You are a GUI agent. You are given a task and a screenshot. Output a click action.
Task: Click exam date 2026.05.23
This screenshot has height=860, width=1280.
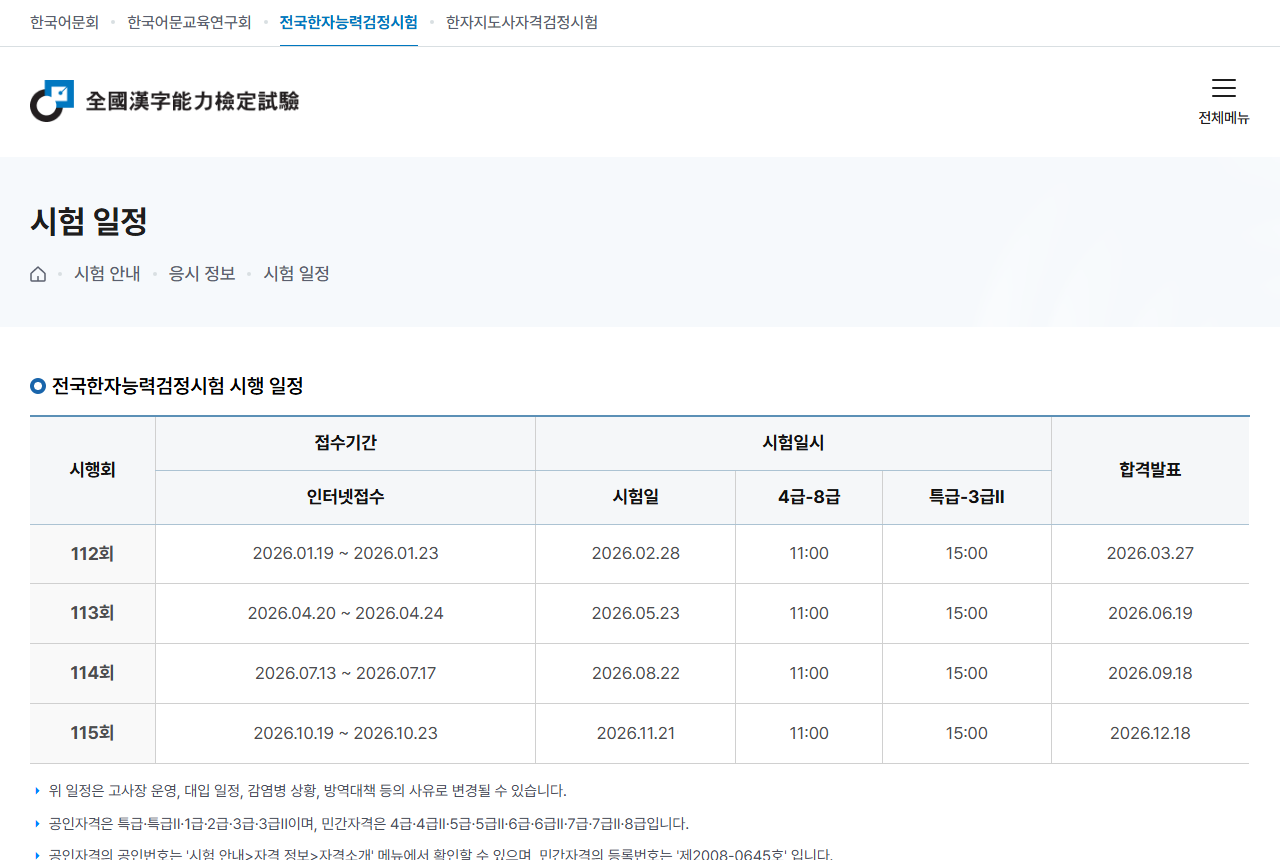[x=636, y=614]
